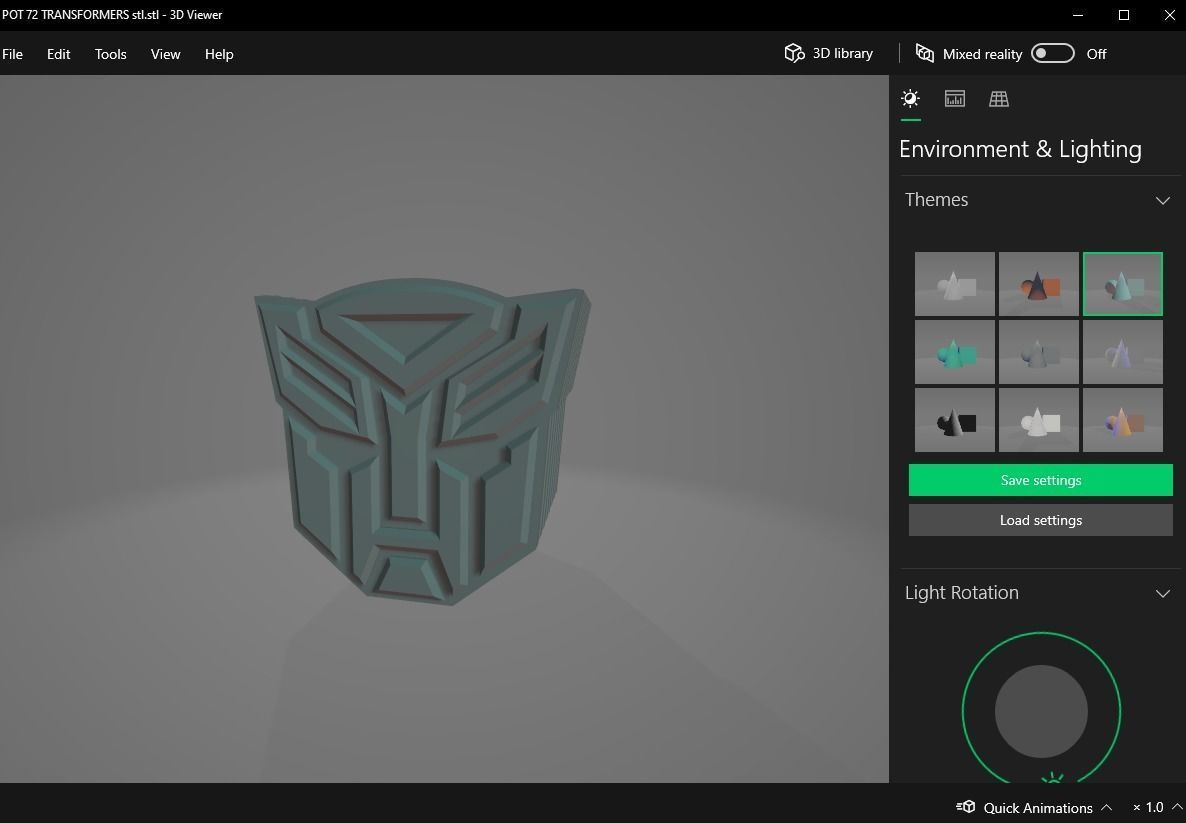Select the orange and purple theme thumbnail
Image resolution: width=1186 pixels, height=823 pixels.
(x=1122, y=420)
